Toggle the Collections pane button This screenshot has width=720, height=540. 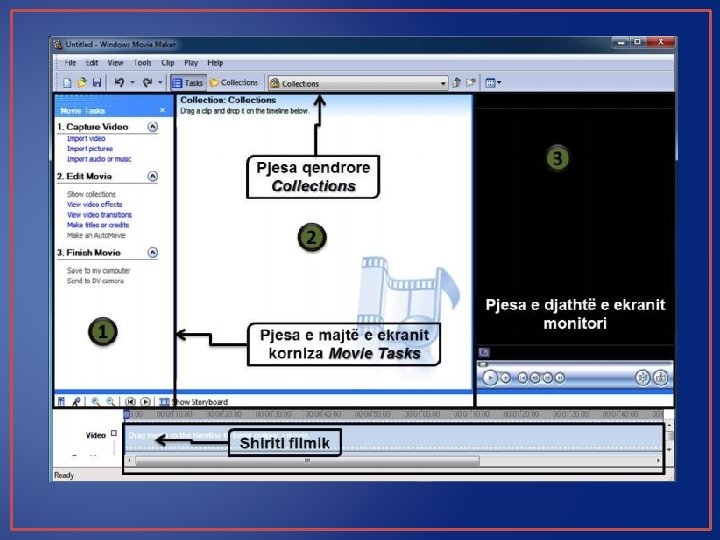(234, 83)
